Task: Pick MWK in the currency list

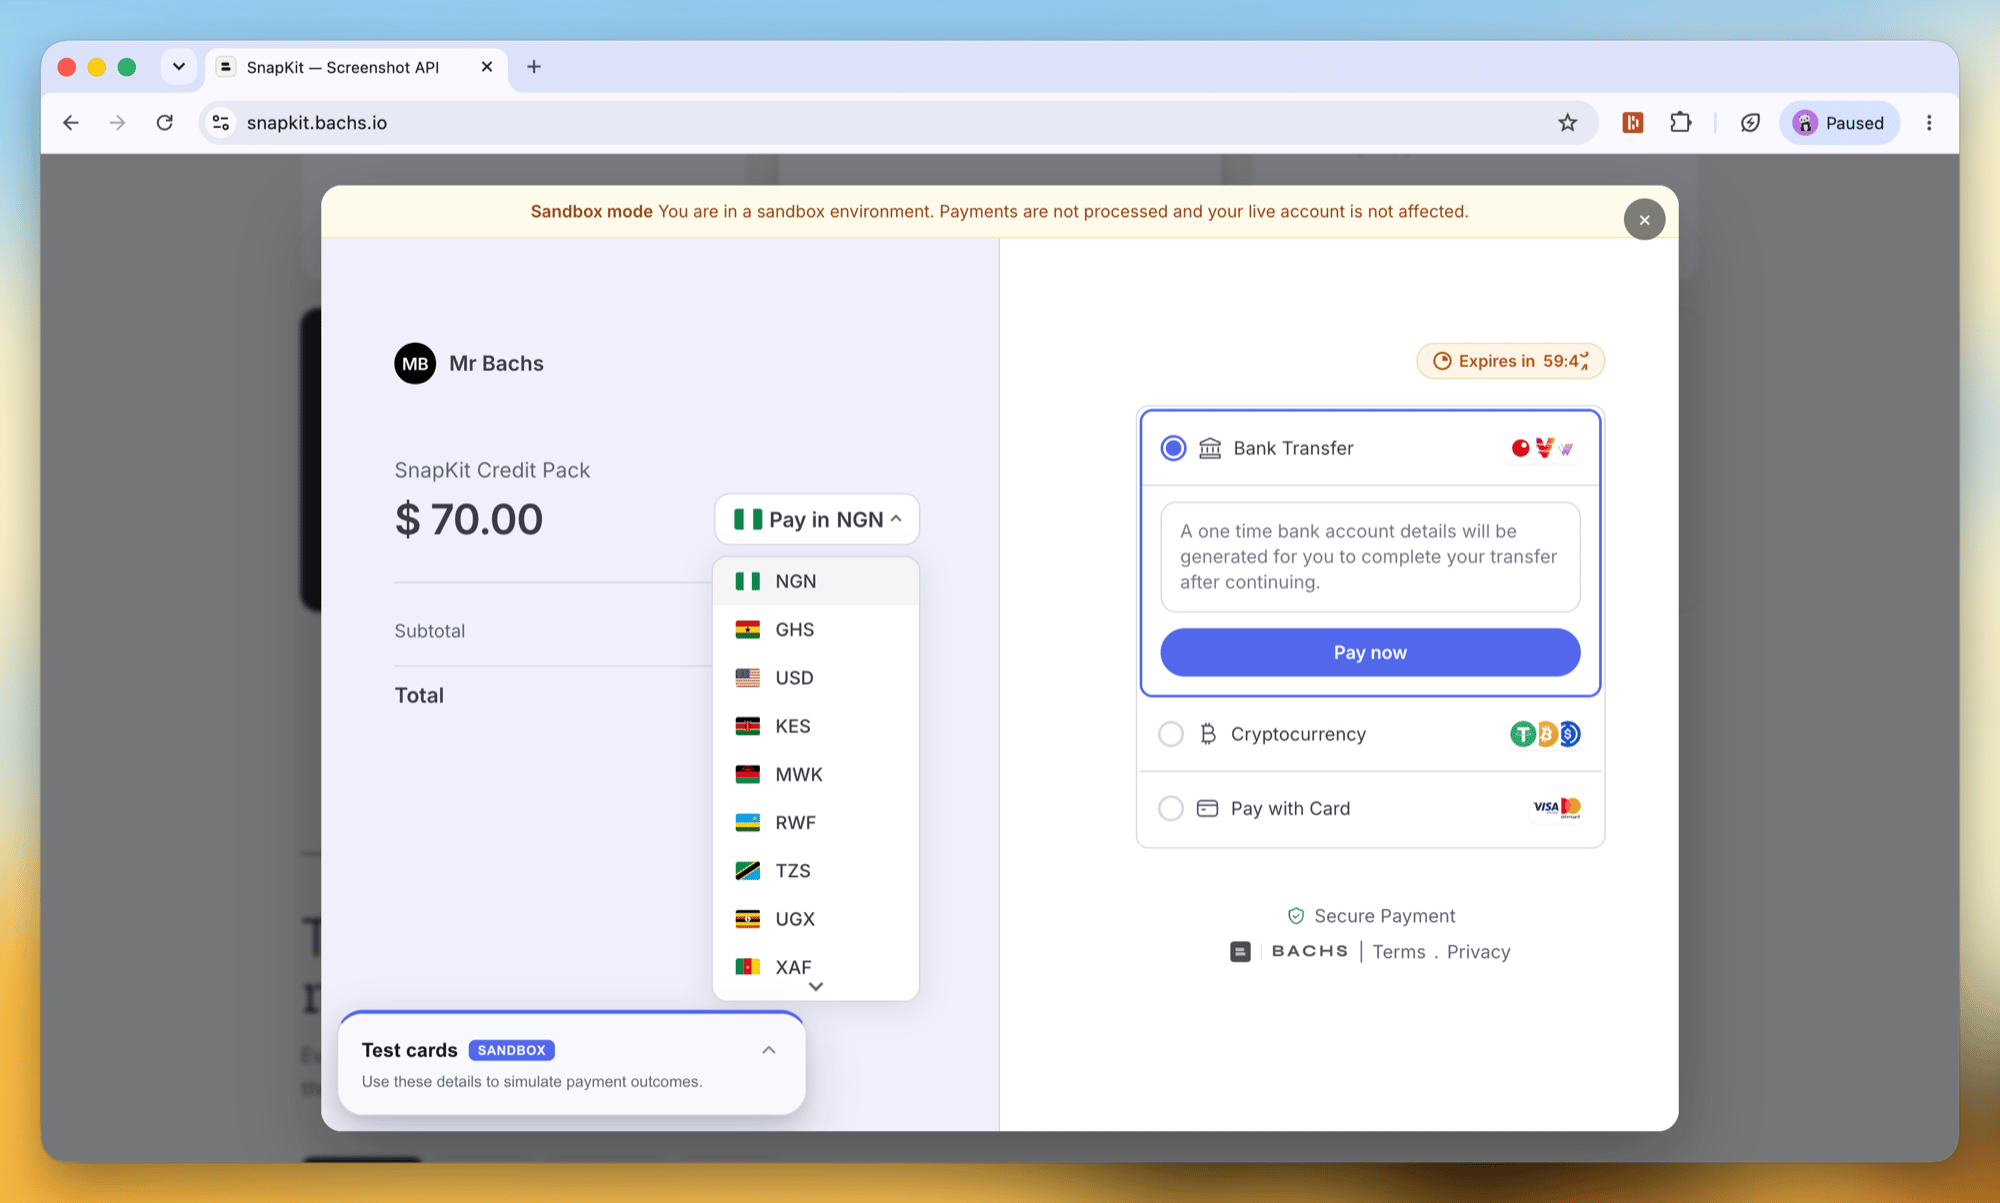Action: 816,774
